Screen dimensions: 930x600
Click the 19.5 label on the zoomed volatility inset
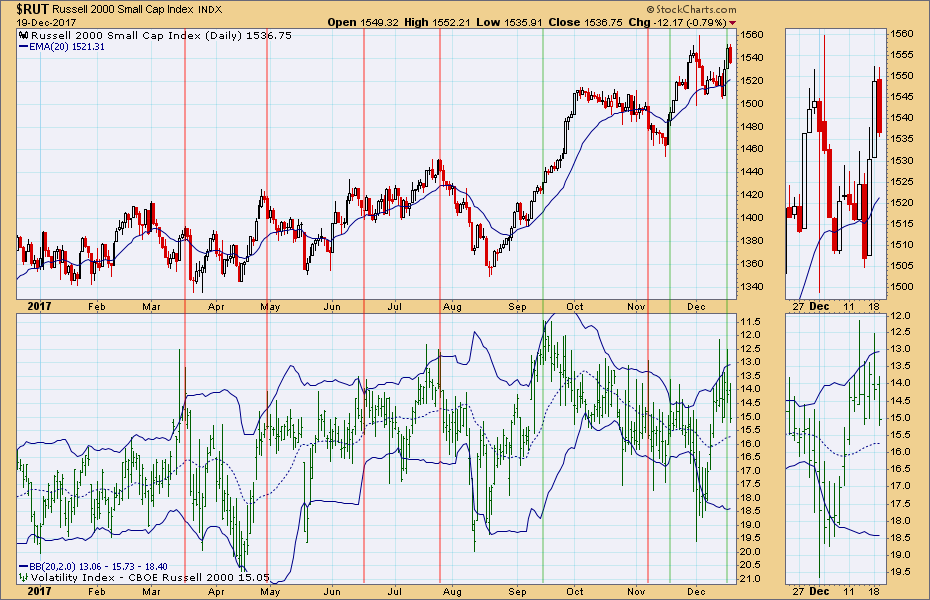pyautogui.click(x=900, y=572)
